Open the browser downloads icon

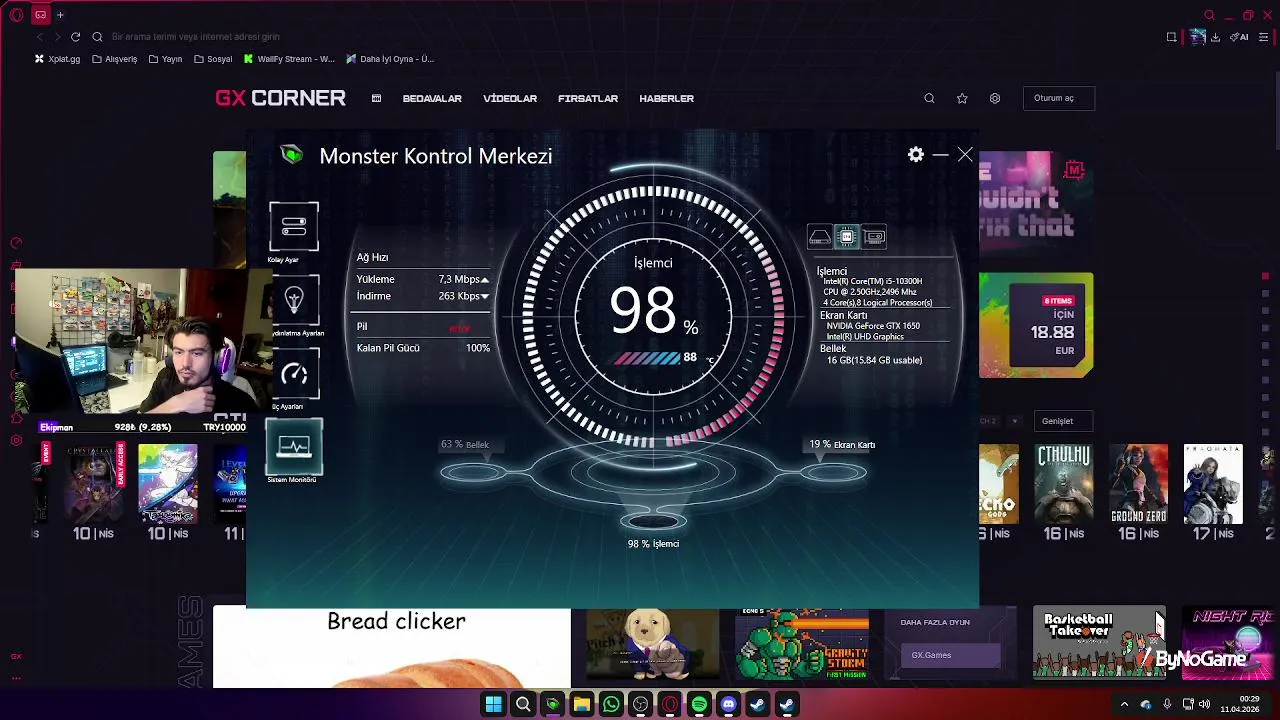[1215, 37]
